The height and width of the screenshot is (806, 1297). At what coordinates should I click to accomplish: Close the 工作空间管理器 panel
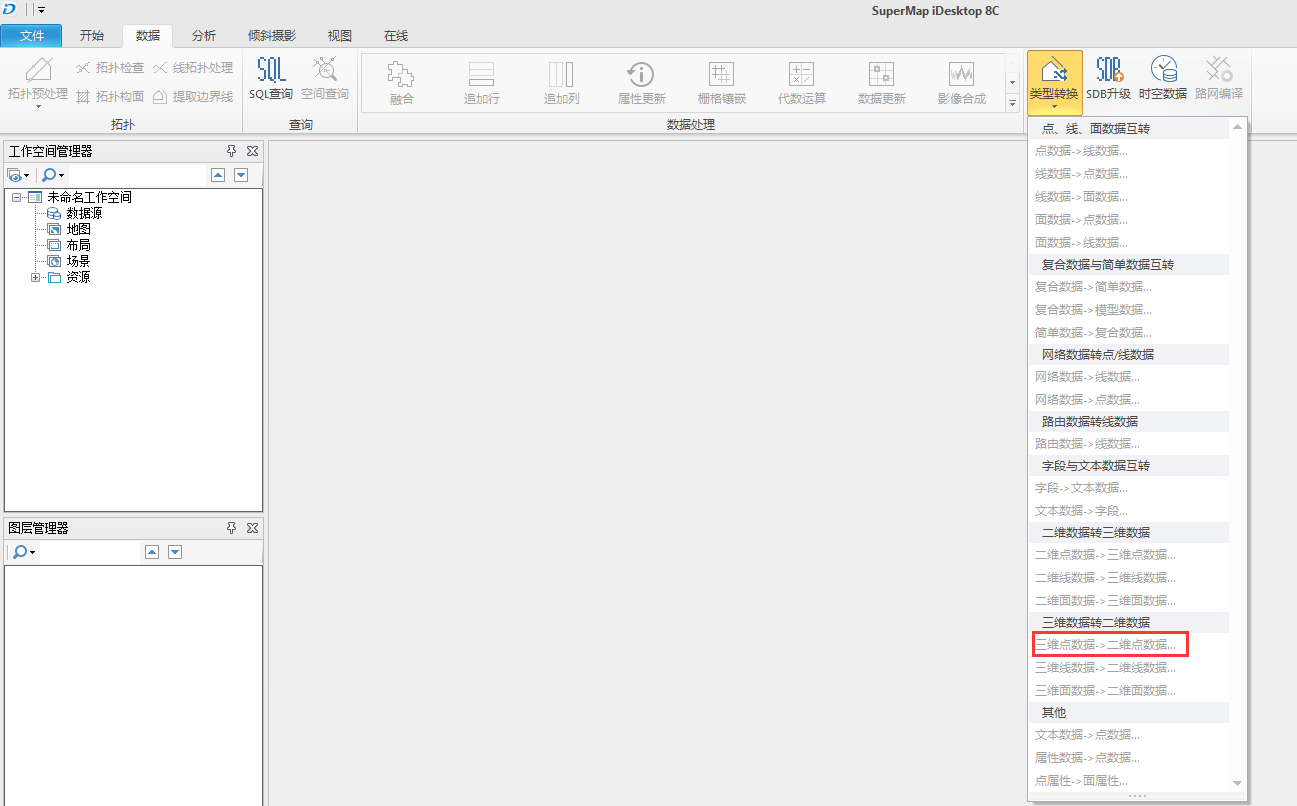pyautogui.click(x=252, y=151)
